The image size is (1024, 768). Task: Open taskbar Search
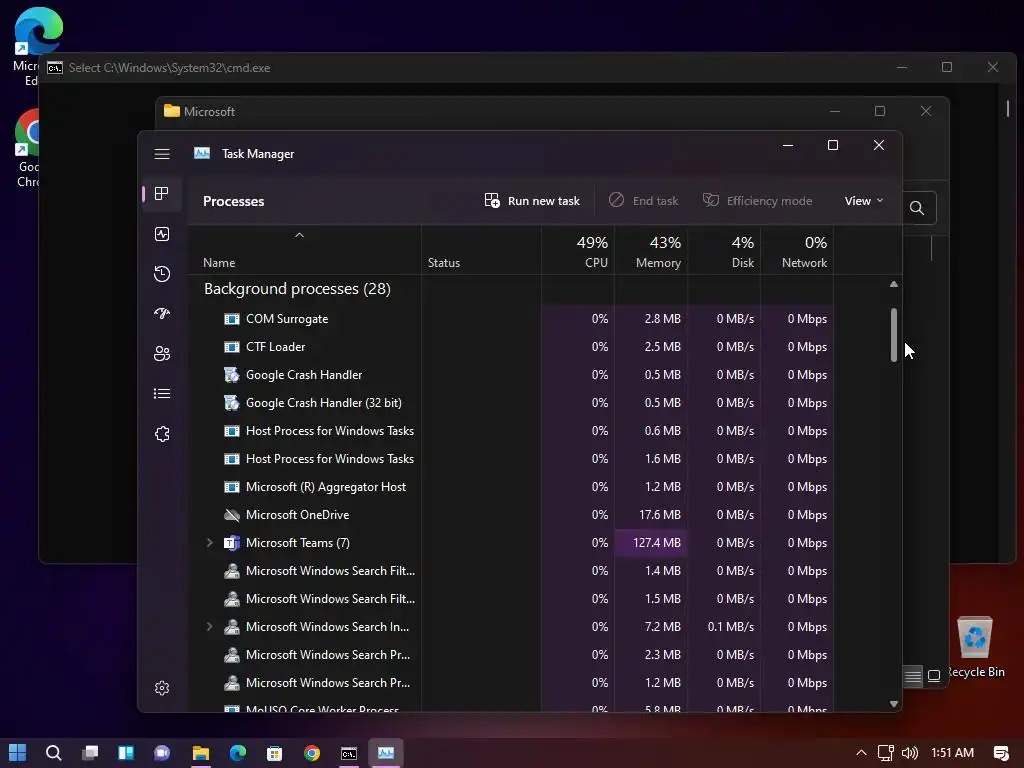coord(54,752)
